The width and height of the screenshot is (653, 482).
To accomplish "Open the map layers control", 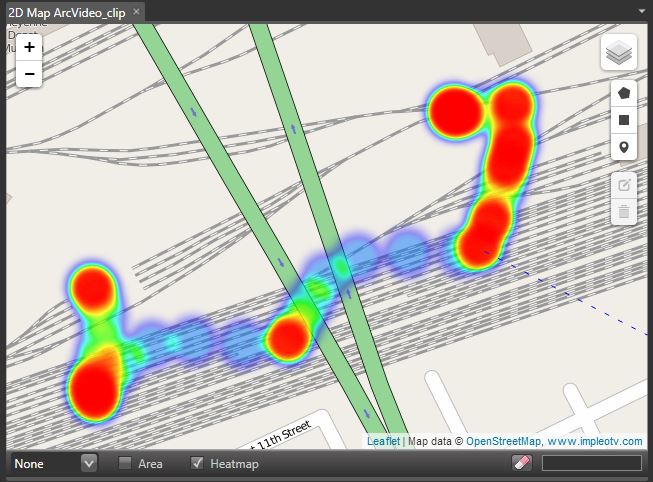I will point(618,53).
